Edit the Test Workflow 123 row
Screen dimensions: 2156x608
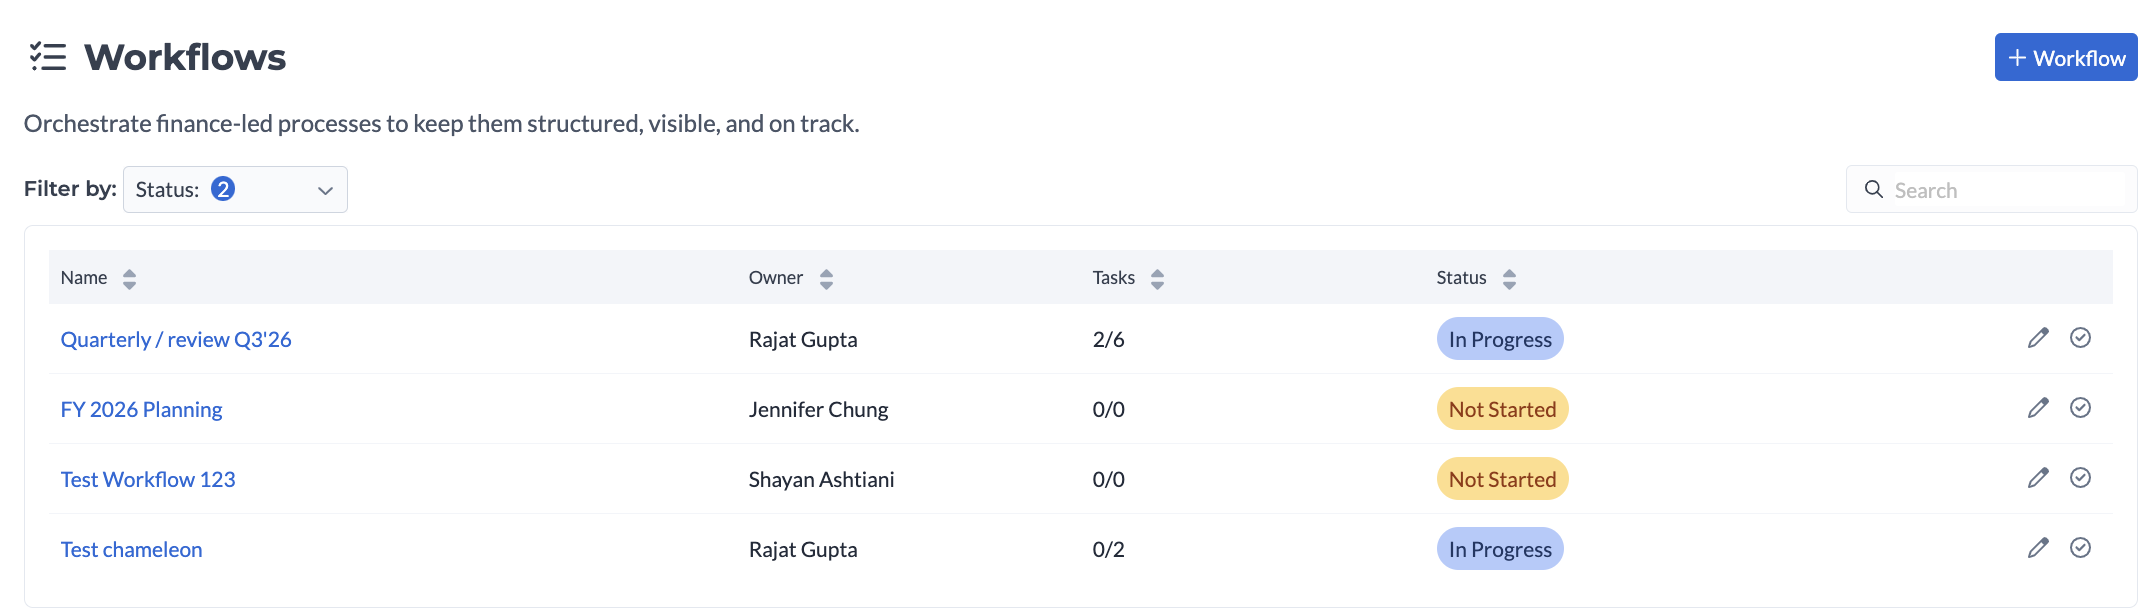pos(2038,478)
